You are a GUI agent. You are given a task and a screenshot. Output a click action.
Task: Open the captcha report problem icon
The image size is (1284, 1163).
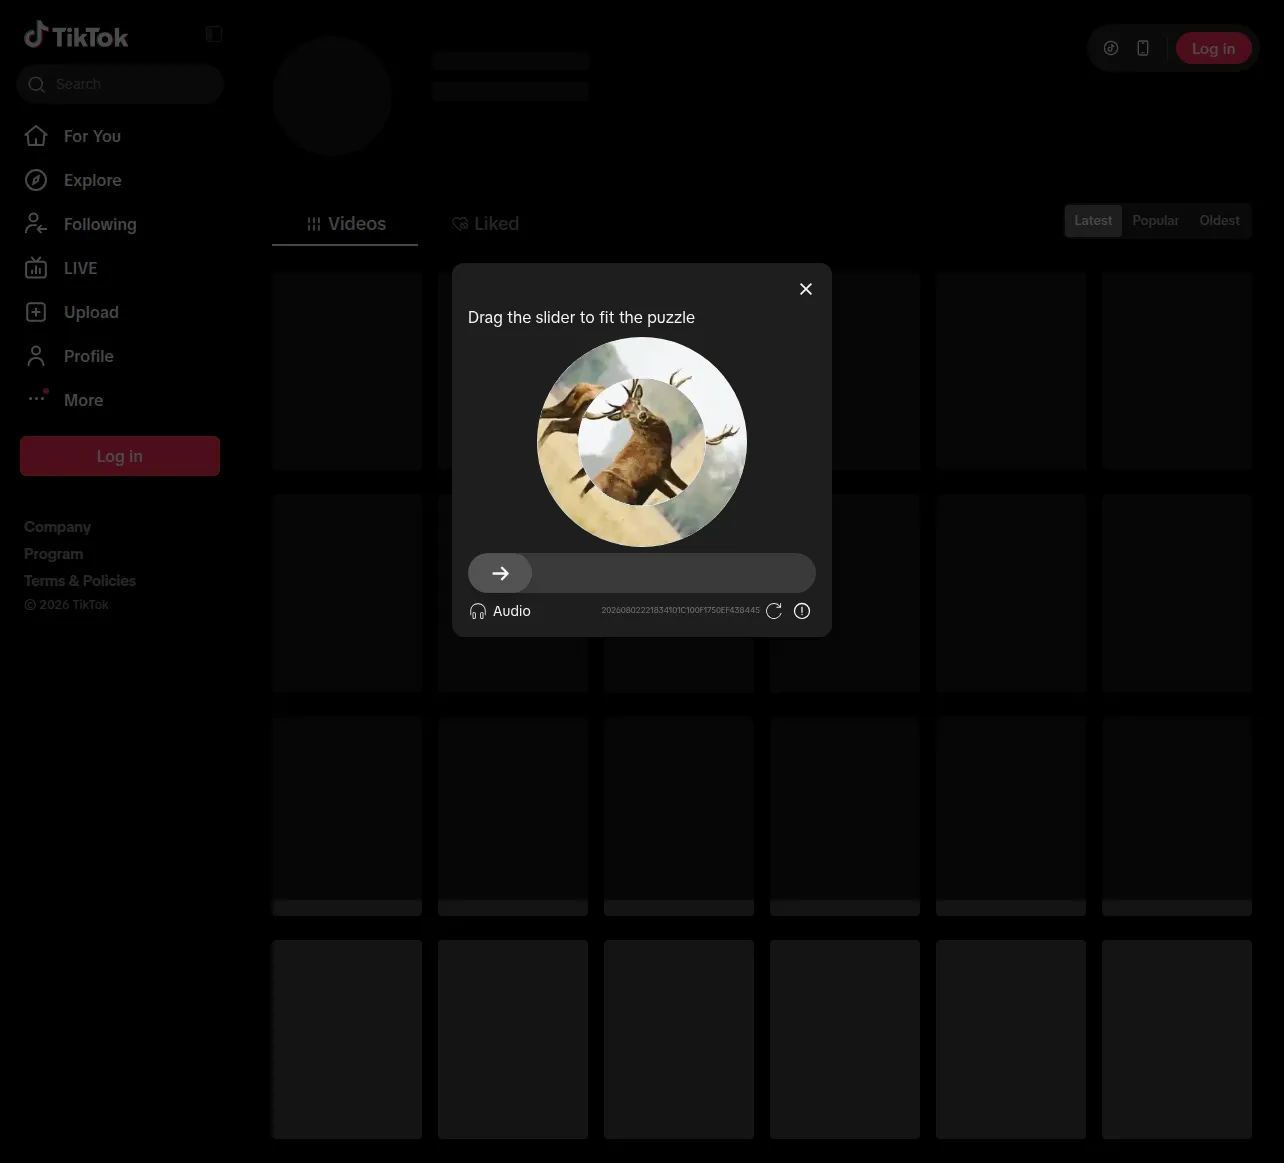[802, 611]
